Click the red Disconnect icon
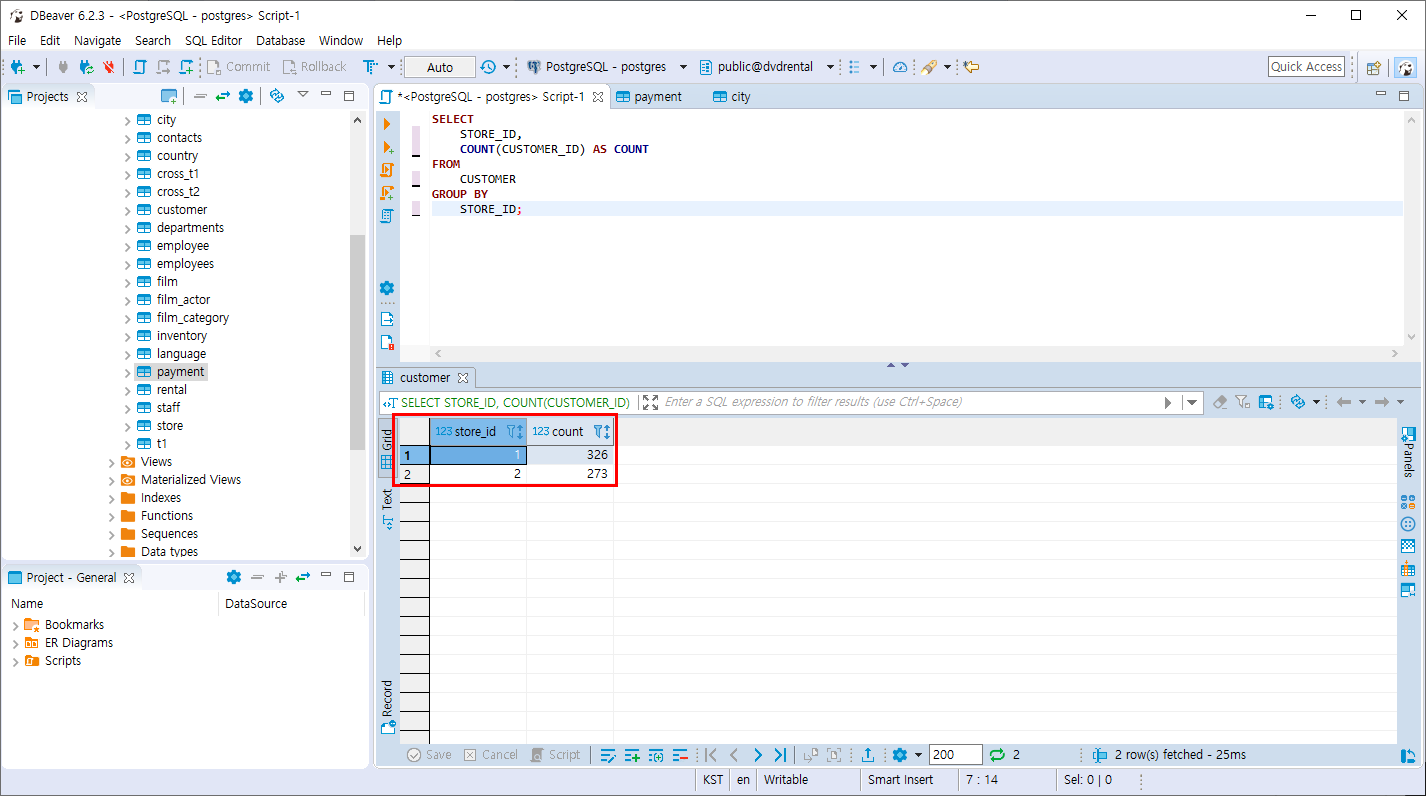 109,67
